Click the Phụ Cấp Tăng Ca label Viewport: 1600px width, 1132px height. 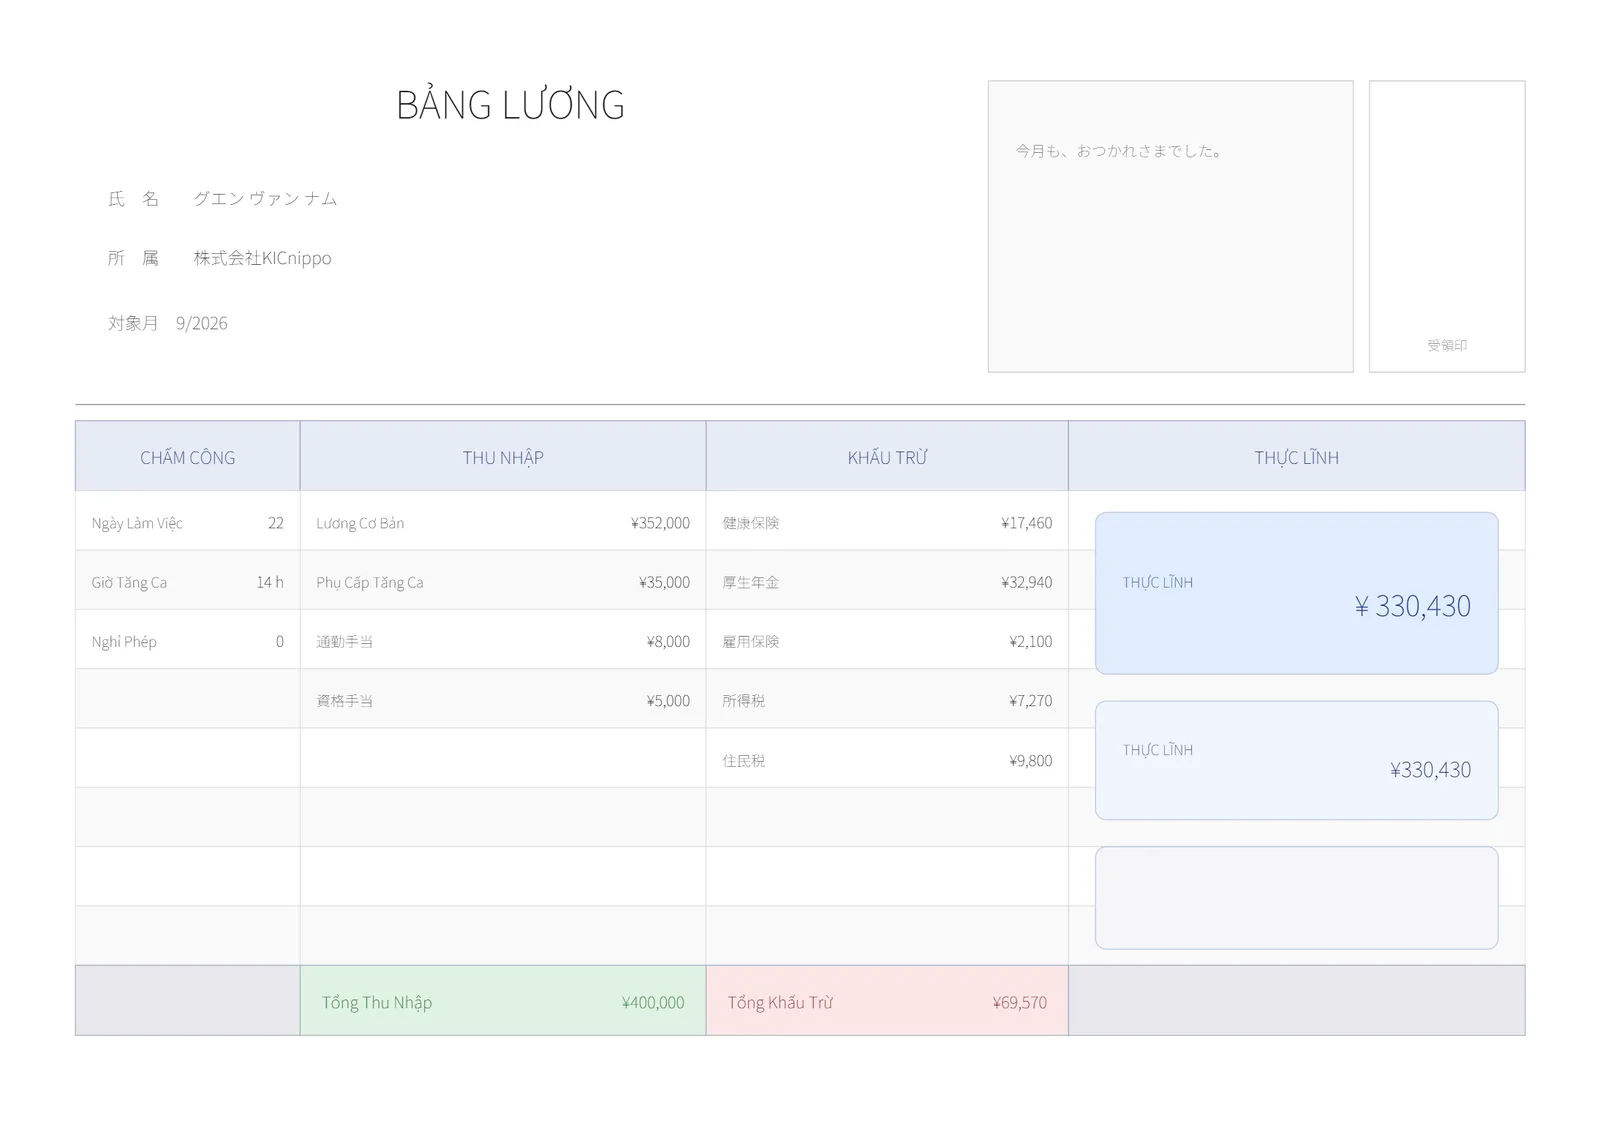point(370,582)
